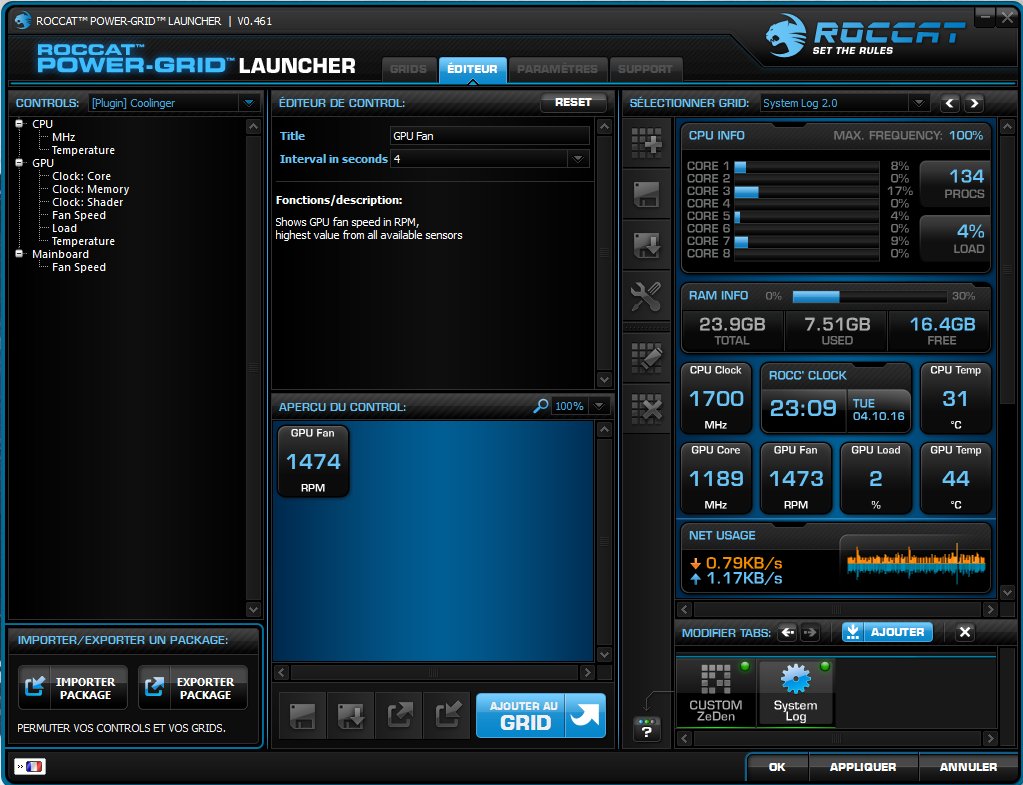Open the preview zoom 100% control
1023x785 pixels.
click(573, 406)
